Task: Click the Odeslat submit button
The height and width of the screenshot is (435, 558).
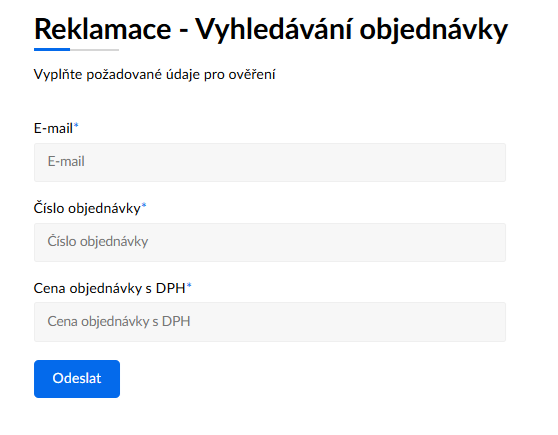Action: (x=77, y=379)
